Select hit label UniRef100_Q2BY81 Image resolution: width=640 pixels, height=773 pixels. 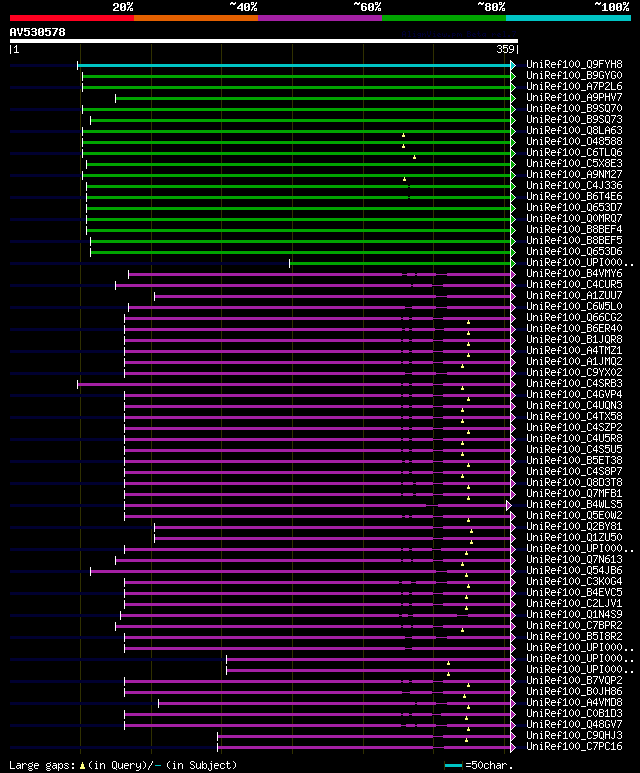click(x=574, y=527)
